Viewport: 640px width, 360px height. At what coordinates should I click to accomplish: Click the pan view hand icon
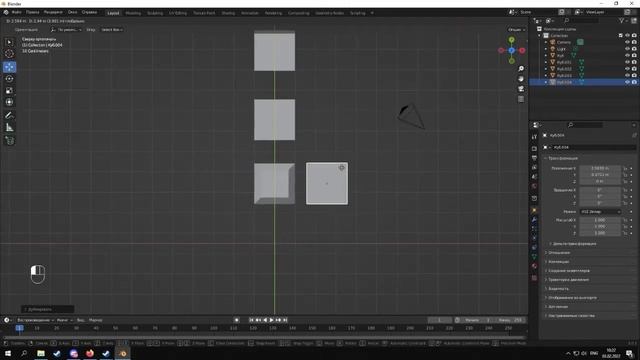coord(521,79)
